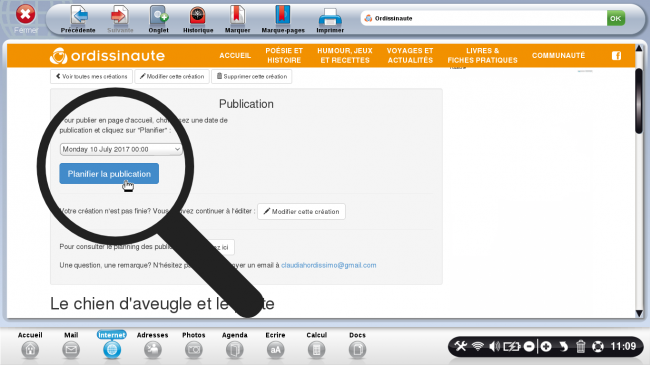Viewport: 650px width, 365px height.
Task: Click the 11:09 clock
Action: pyautogui.click(x=623, y=346)
